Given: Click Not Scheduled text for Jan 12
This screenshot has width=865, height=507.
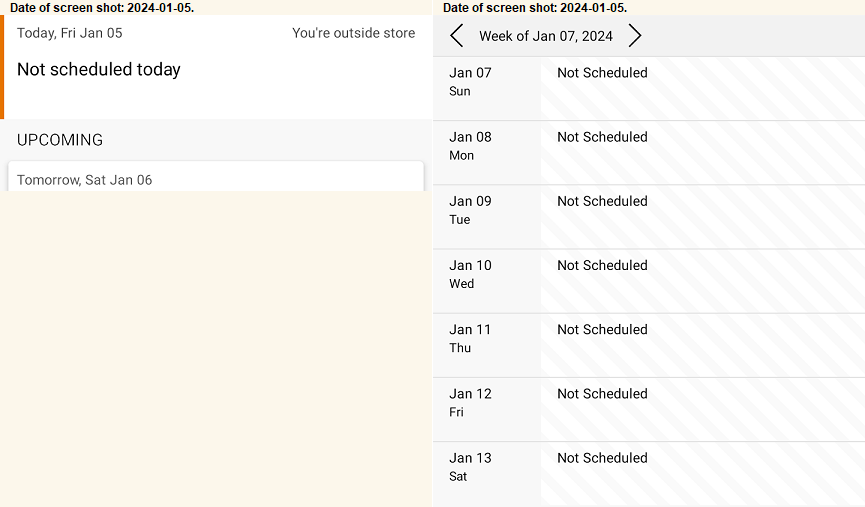Looking at the screenshot, I should 602,394.
